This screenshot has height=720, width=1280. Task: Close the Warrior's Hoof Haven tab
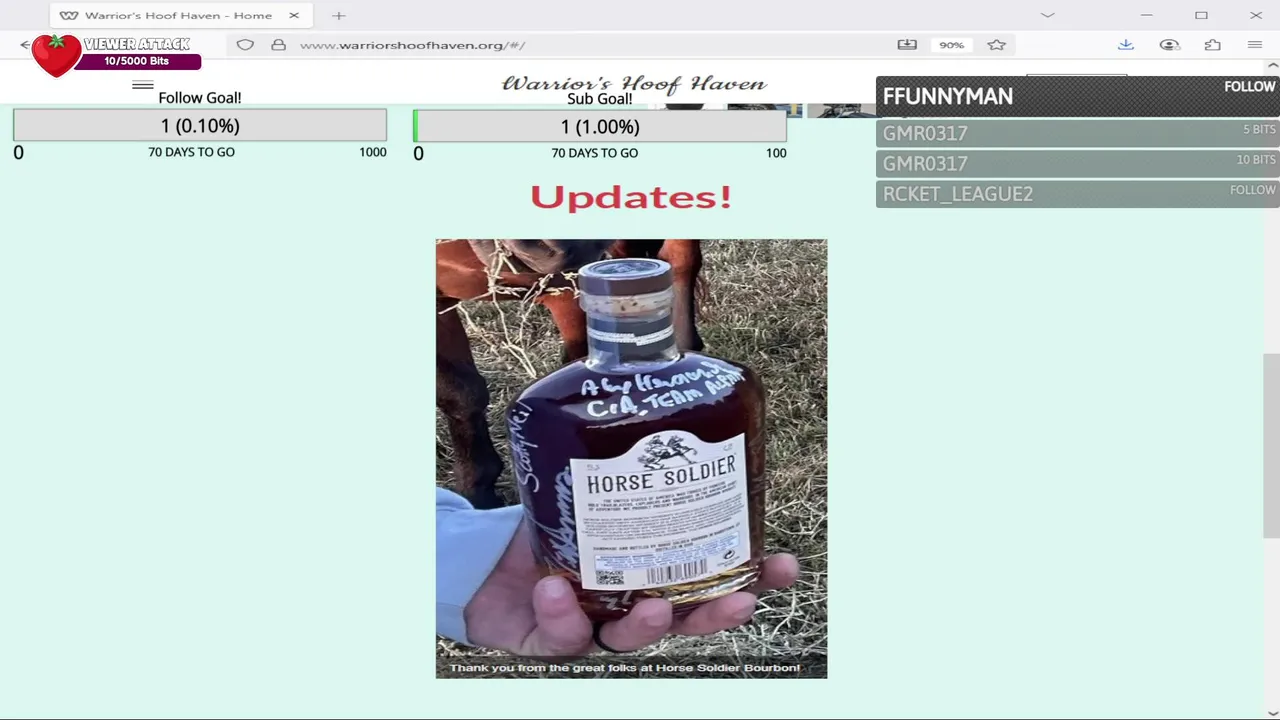(x=294, y=15)
